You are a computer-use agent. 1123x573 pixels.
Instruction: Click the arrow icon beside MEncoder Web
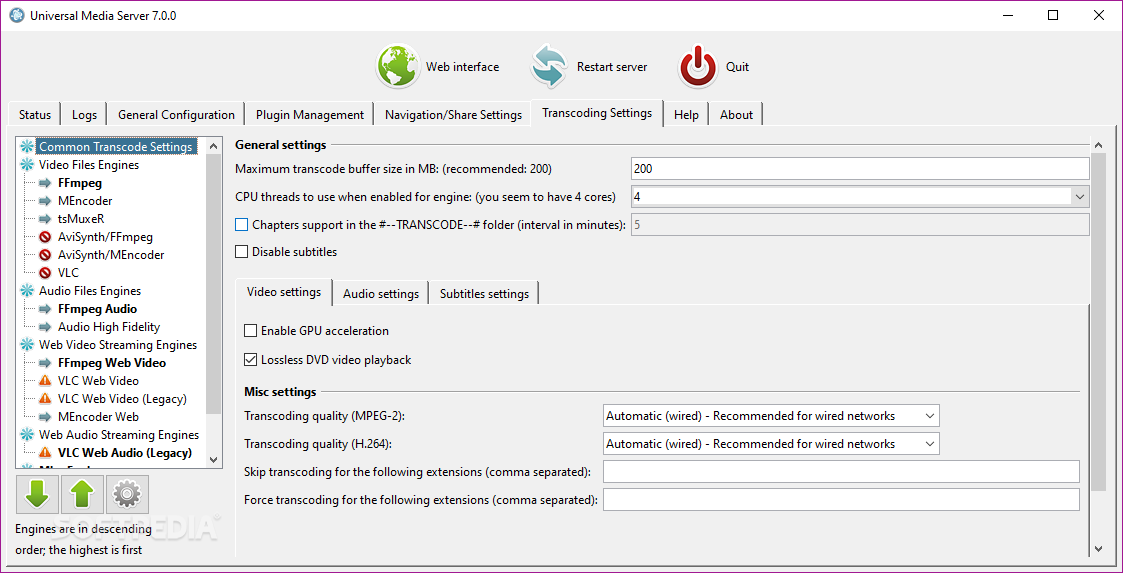[x=46, y=416]
